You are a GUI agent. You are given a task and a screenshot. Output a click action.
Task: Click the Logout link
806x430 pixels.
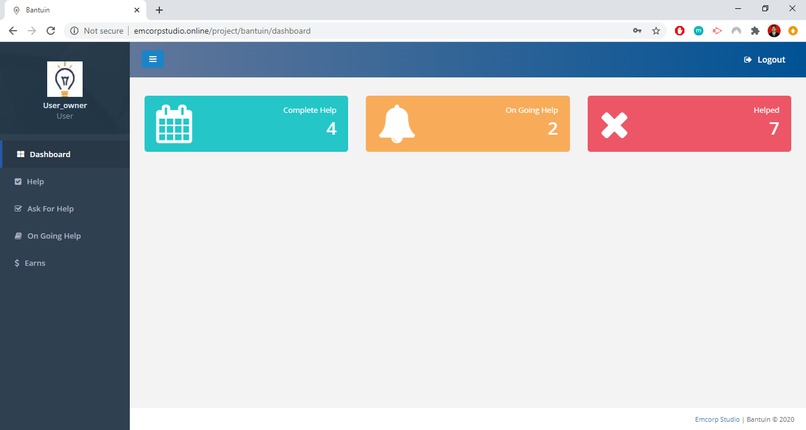point(764,60)
